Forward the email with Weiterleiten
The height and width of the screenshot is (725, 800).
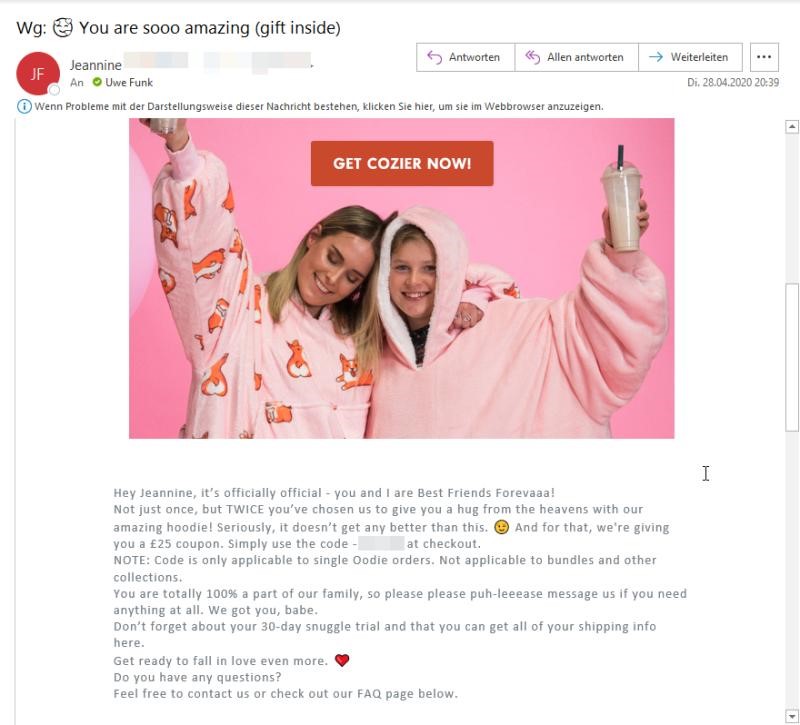690,57
